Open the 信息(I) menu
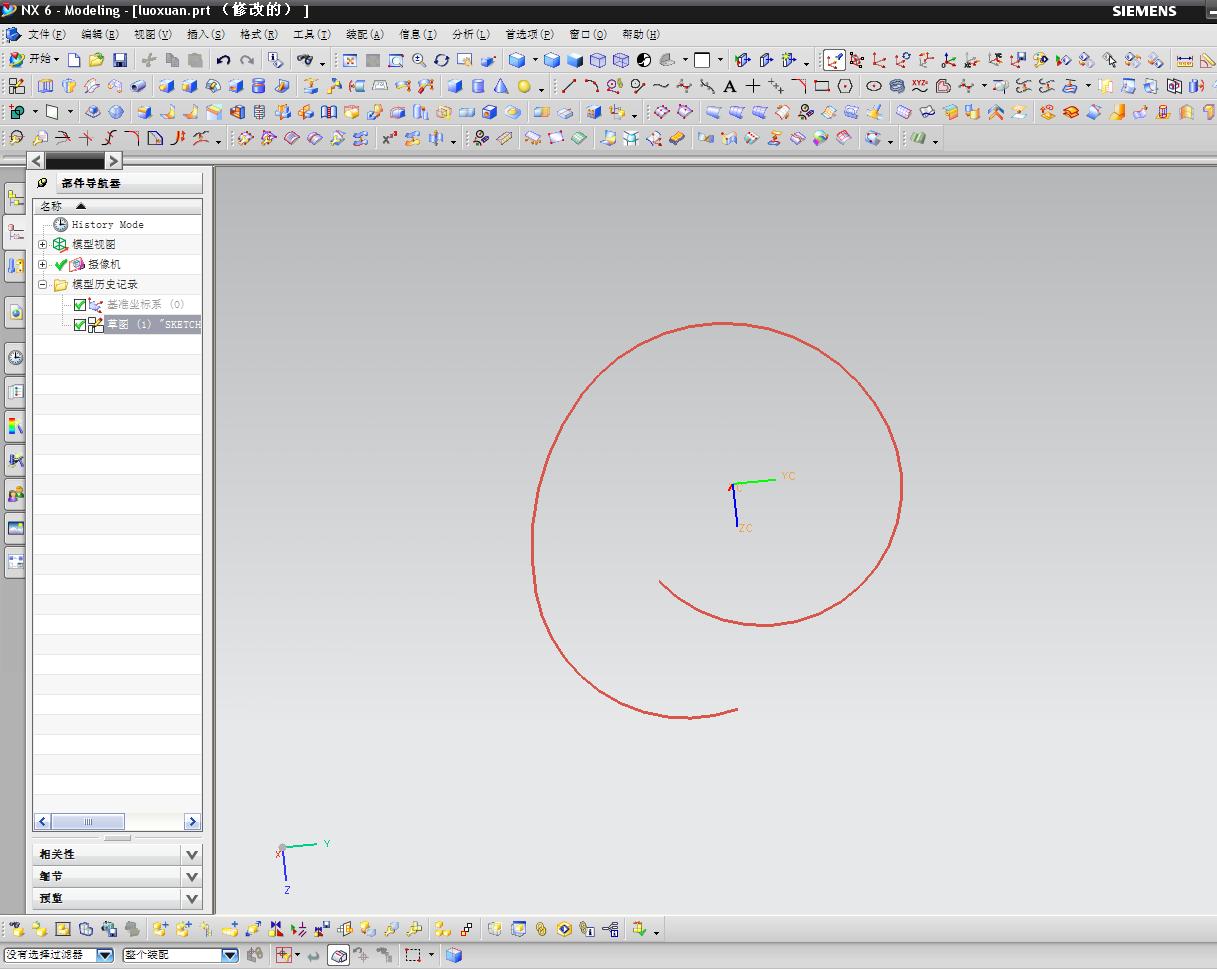 point(418,35)
